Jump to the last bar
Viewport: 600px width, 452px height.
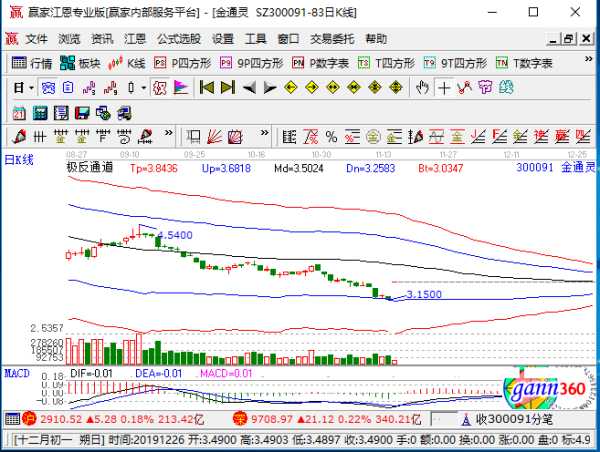pyautogui.click(x=228, y=88)
